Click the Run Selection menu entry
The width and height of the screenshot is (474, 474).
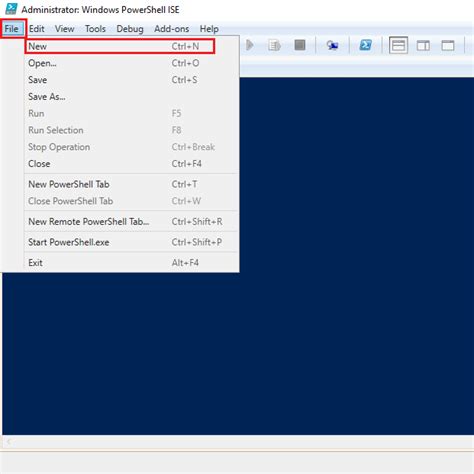pyautogui.click(x=132, y=130)
